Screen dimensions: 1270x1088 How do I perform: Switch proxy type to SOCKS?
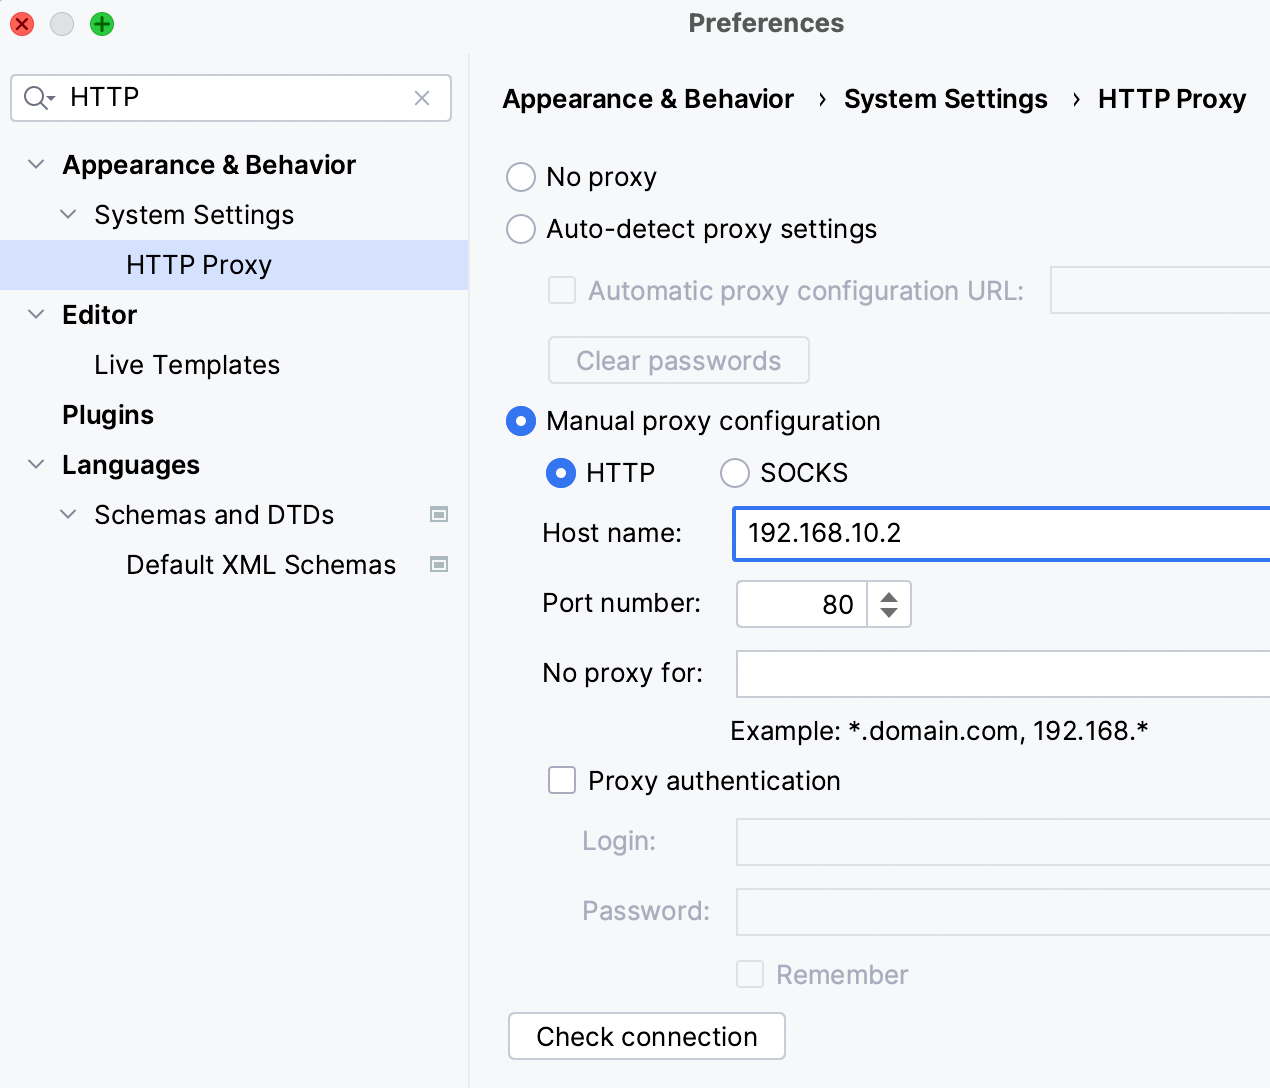point(735,473)
